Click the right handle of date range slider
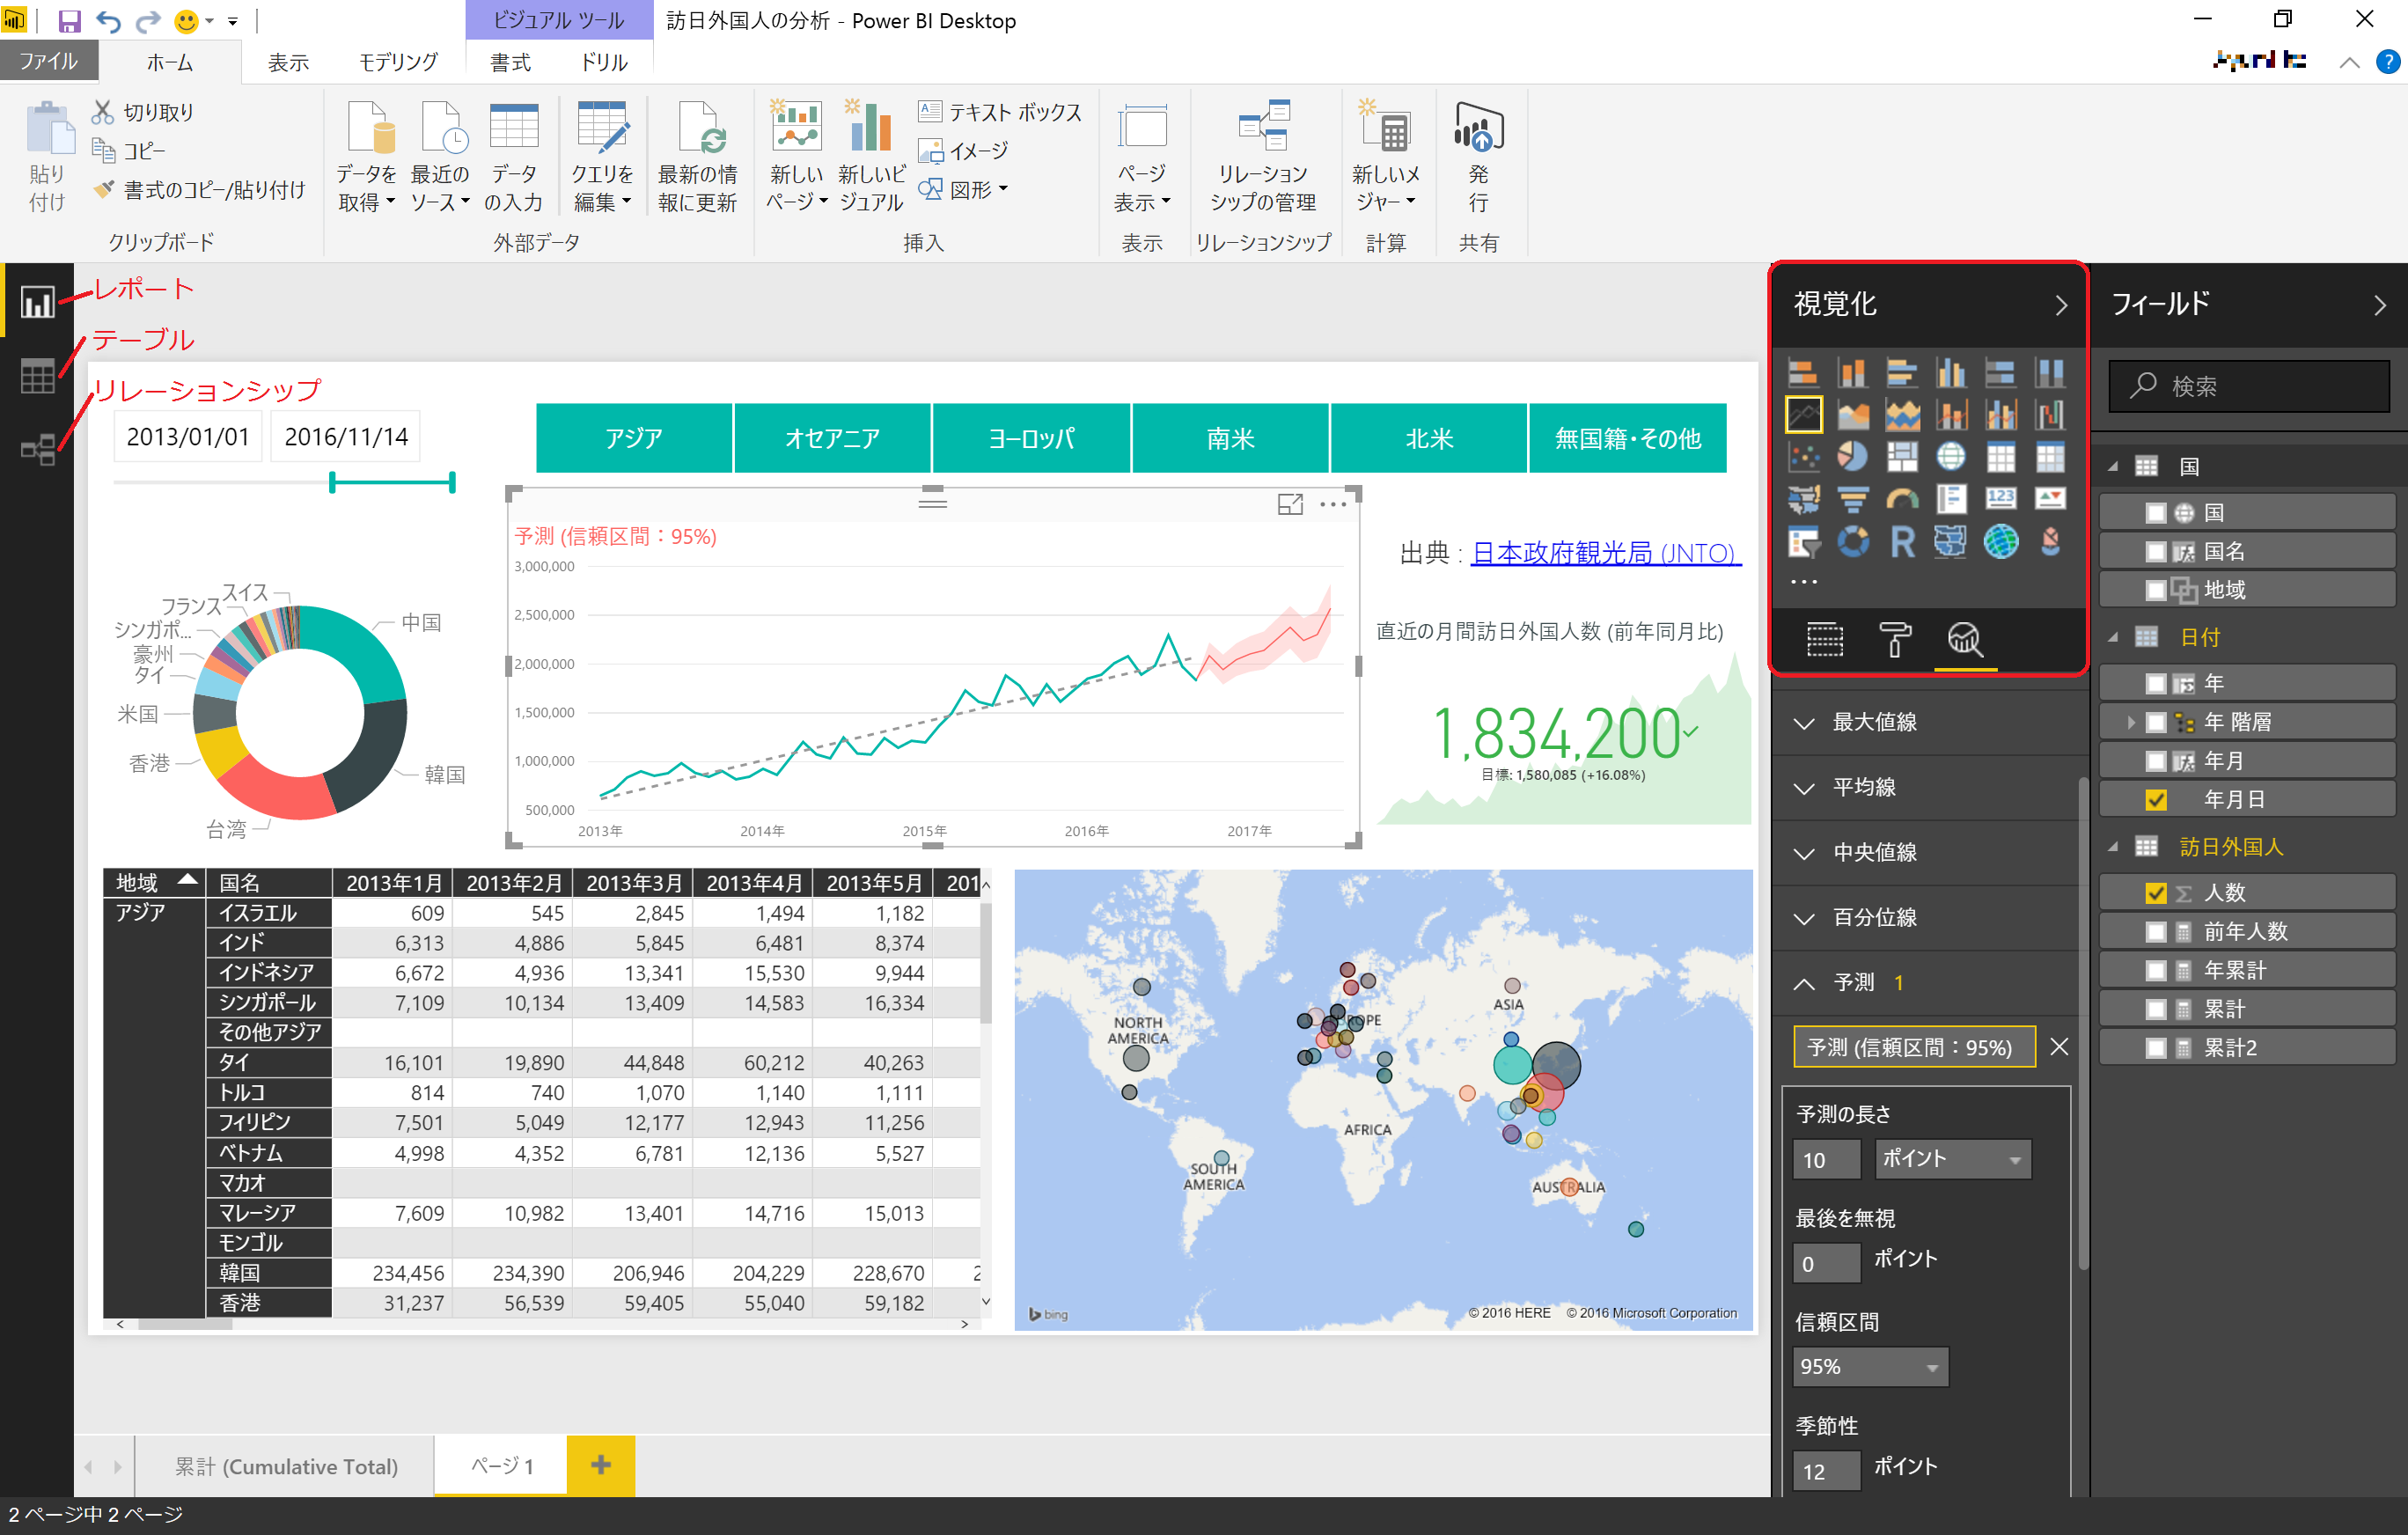Viewport: 2408px width, 1535px height. 452,483
